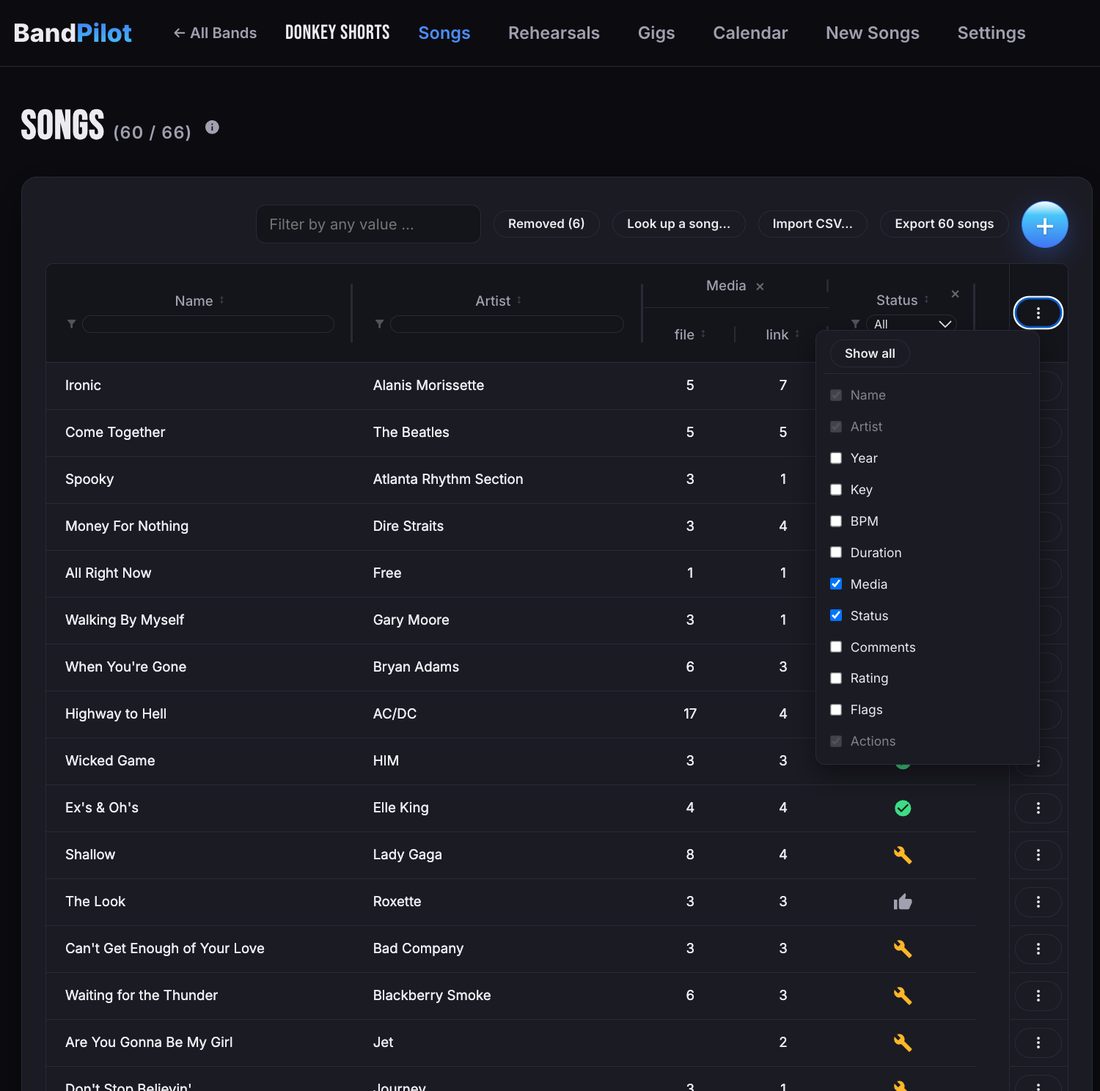Click wrench status for Waiting for the Thunder
The height and width of the screenshot is (1091, 1100).
(903, 996)
